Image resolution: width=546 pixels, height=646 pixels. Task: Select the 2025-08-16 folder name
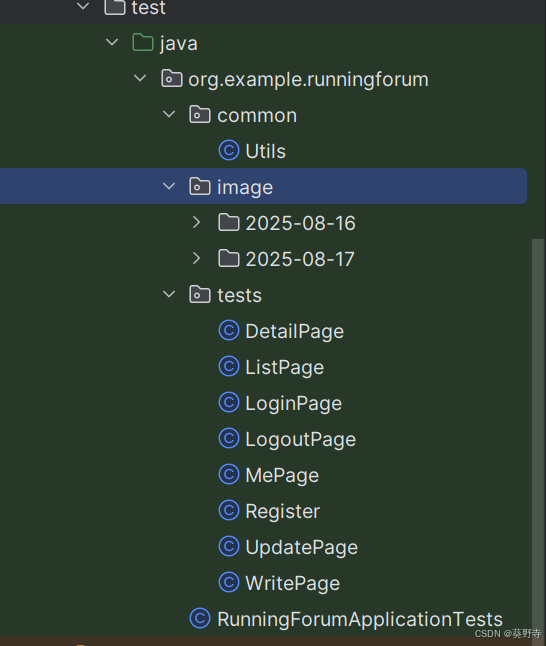point(300,223)
